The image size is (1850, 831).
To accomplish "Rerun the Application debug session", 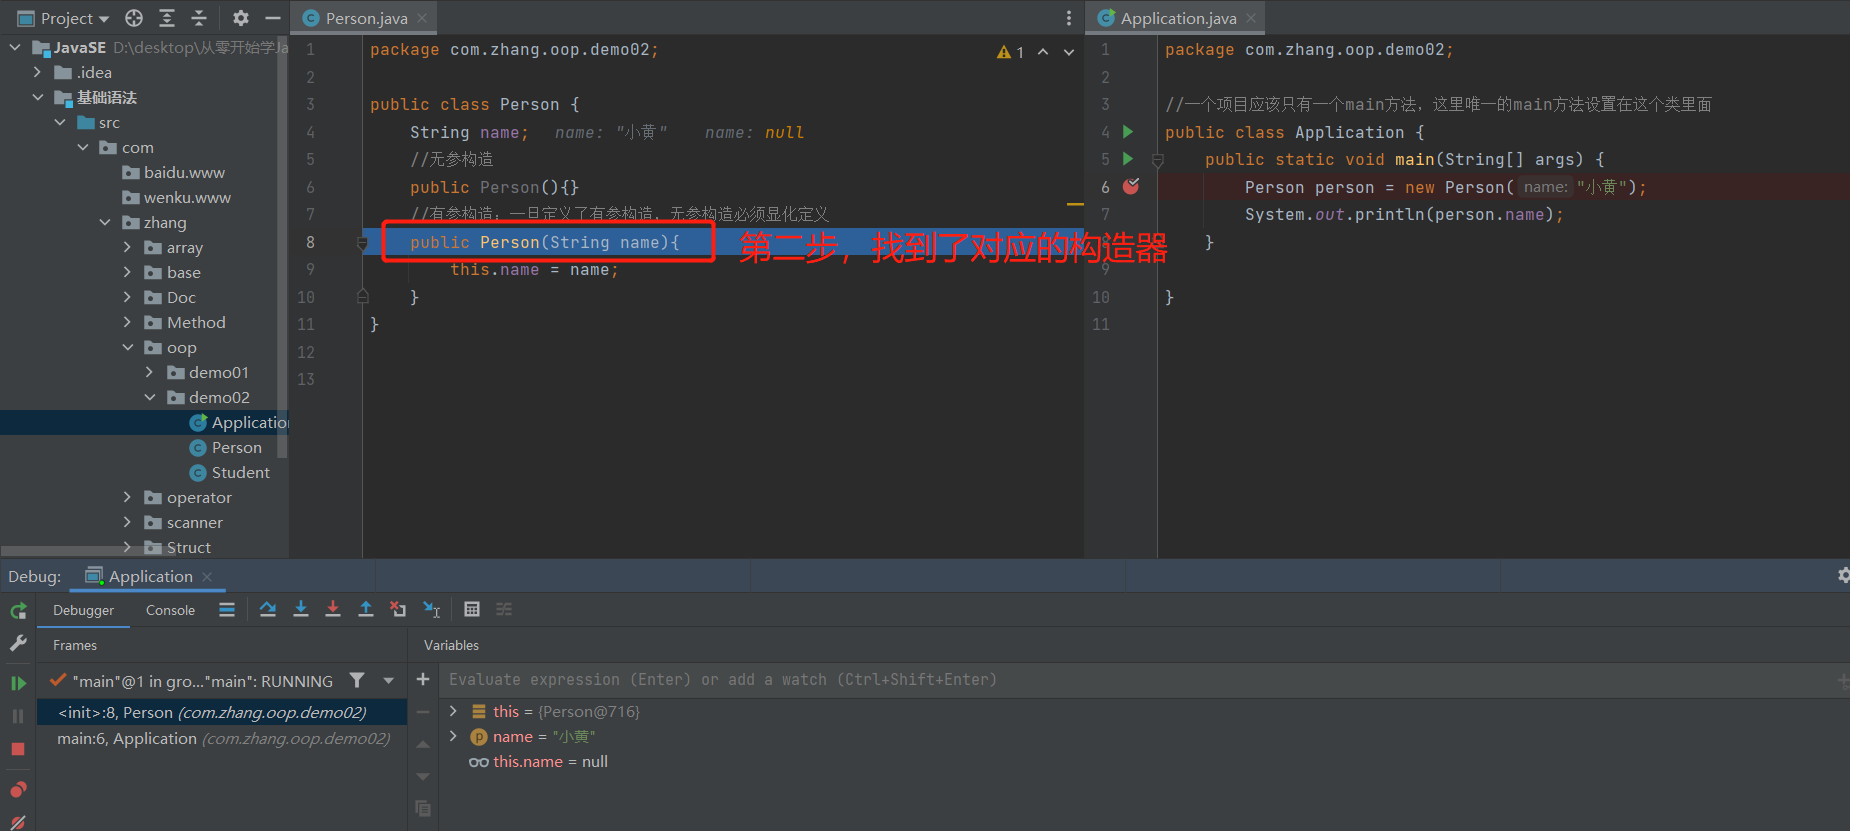I will (18, 611).
